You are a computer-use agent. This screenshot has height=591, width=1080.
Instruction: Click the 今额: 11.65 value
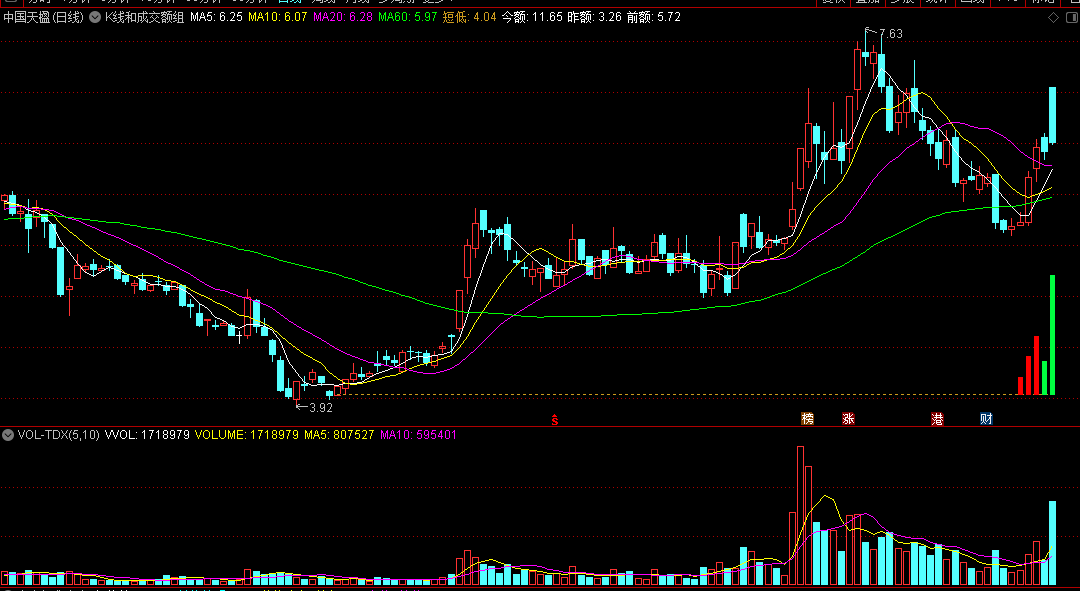click(x=532, y=17)
